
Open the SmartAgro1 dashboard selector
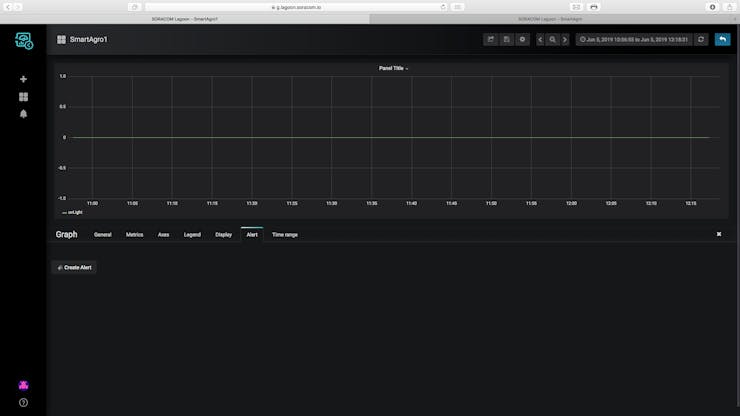point(83,40)
